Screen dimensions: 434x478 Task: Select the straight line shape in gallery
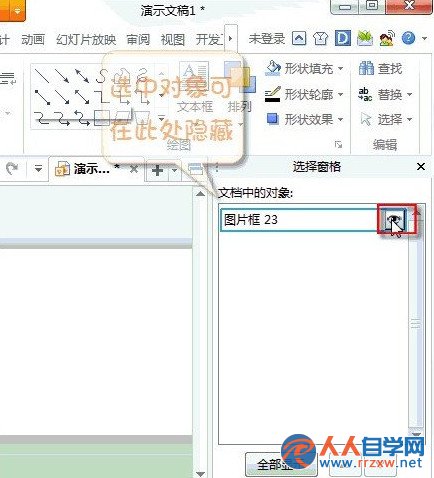click(42, 76)
